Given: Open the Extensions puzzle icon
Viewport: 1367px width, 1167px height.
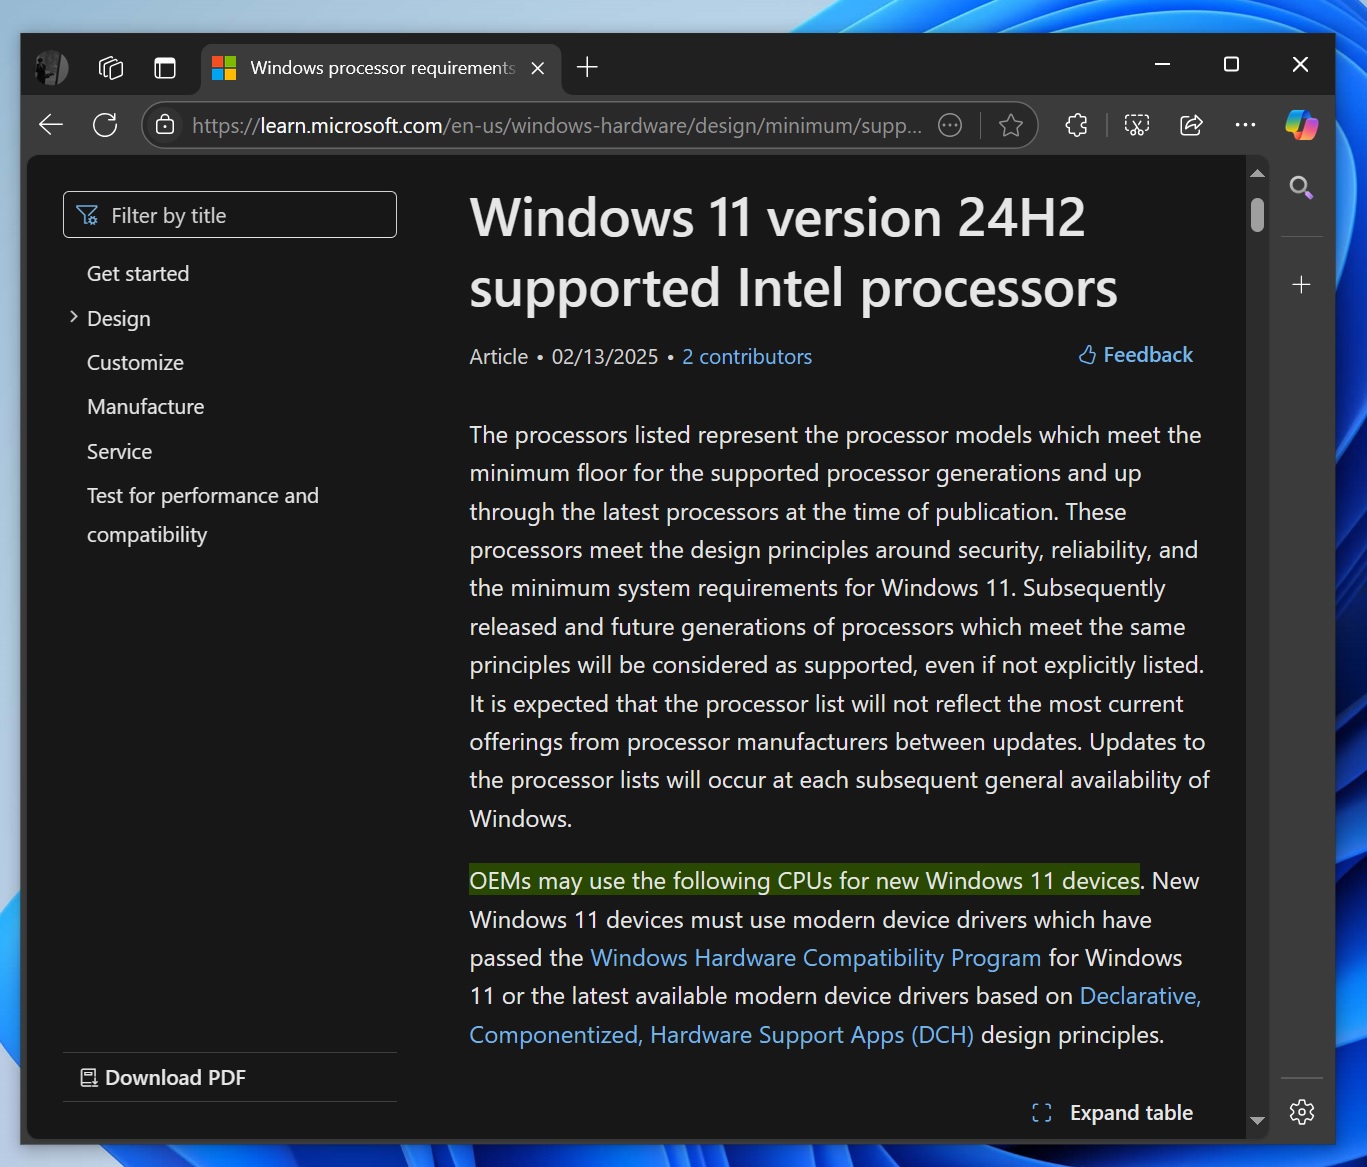Looking at the screenshot, I should [x=1077, y=125].
